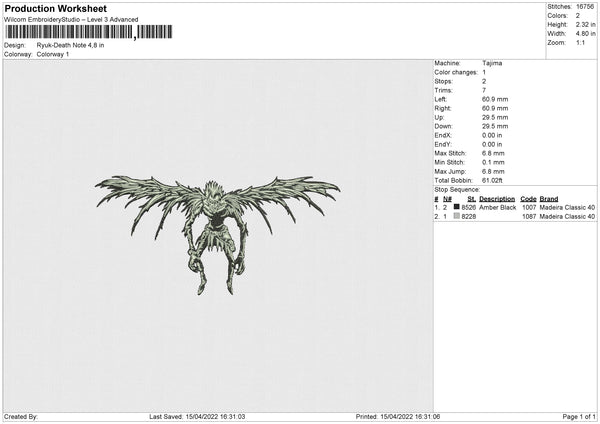This screenshot has height=424, width=600.
Task: Click the Stops value 2
Action: 484,82
